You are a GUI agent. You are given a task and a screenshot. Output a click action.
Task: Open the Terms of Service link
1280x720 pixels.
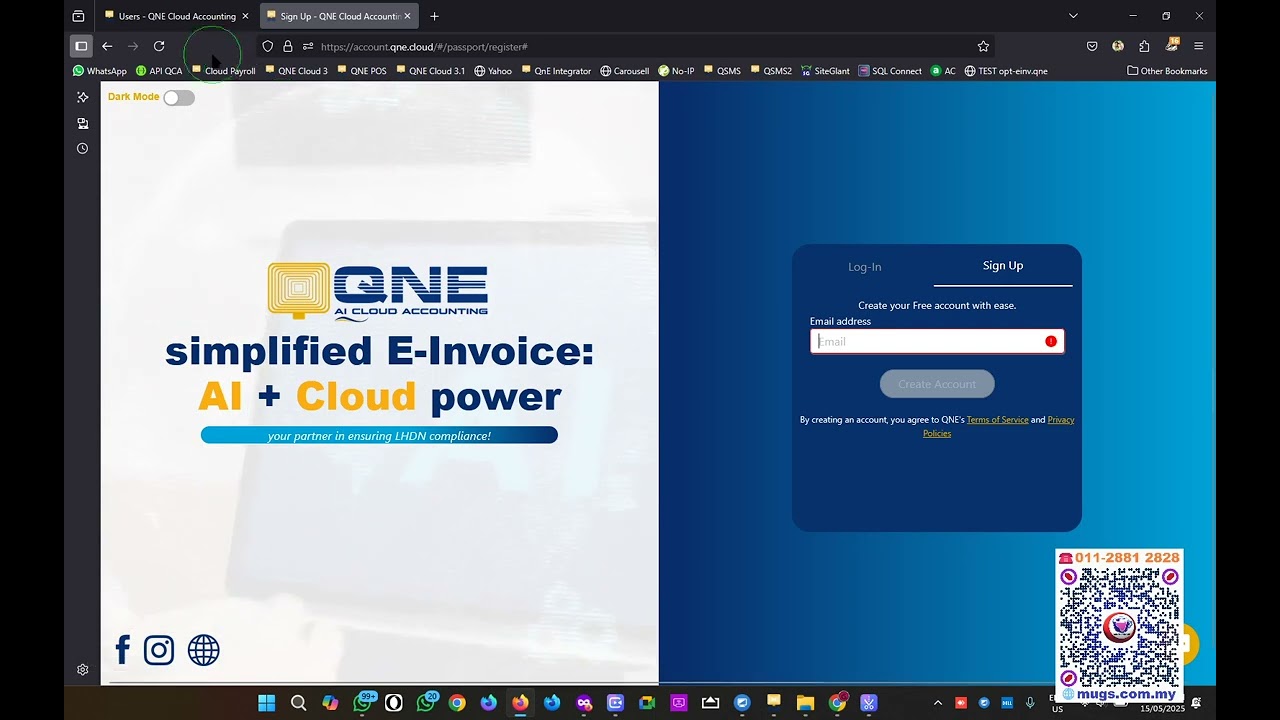(997, 420)
